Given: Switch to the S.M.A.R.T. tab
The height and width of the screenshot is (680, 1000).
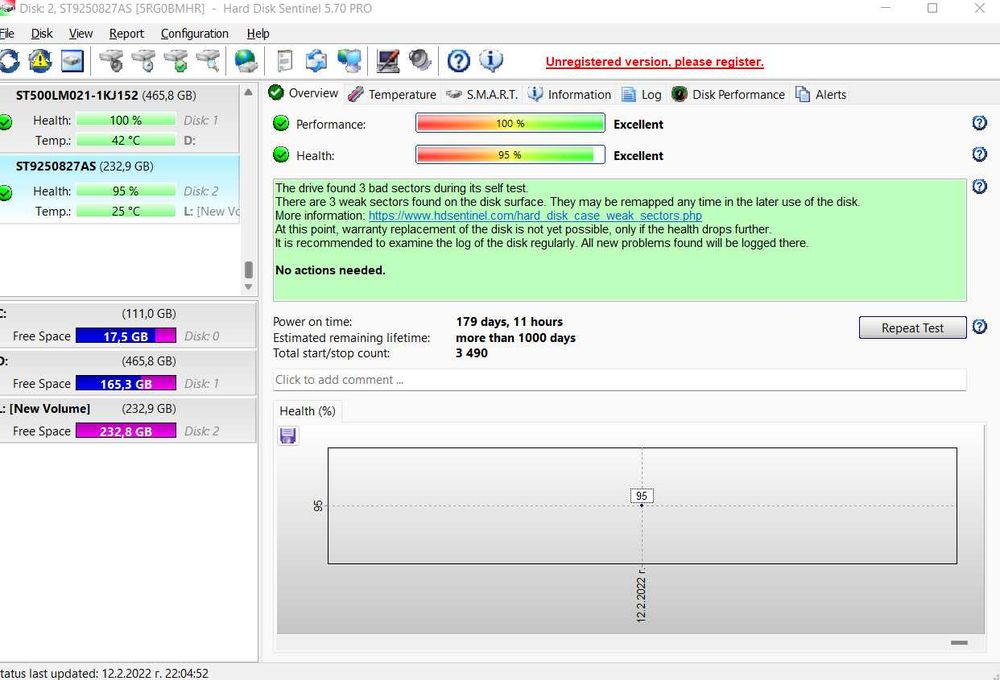Looking at the screenshot, I should tap(482, 94).
